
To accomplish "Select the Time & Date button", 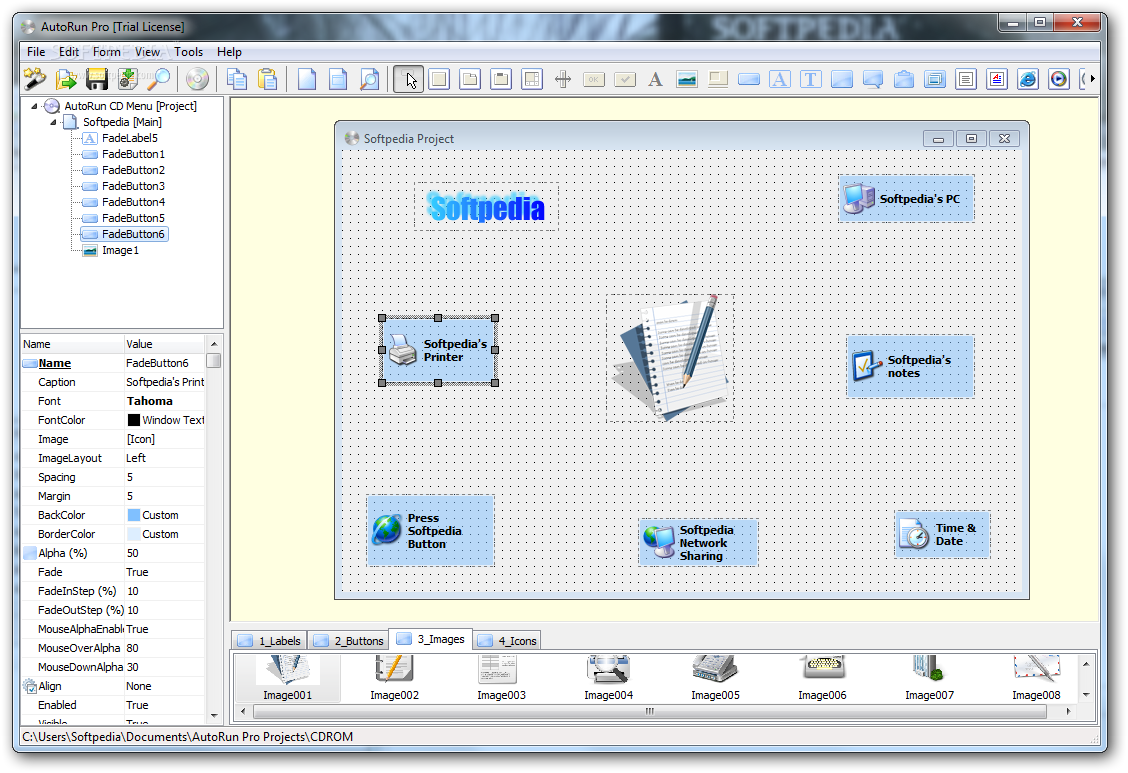I will pyautogui.click(x=942, y=534).
